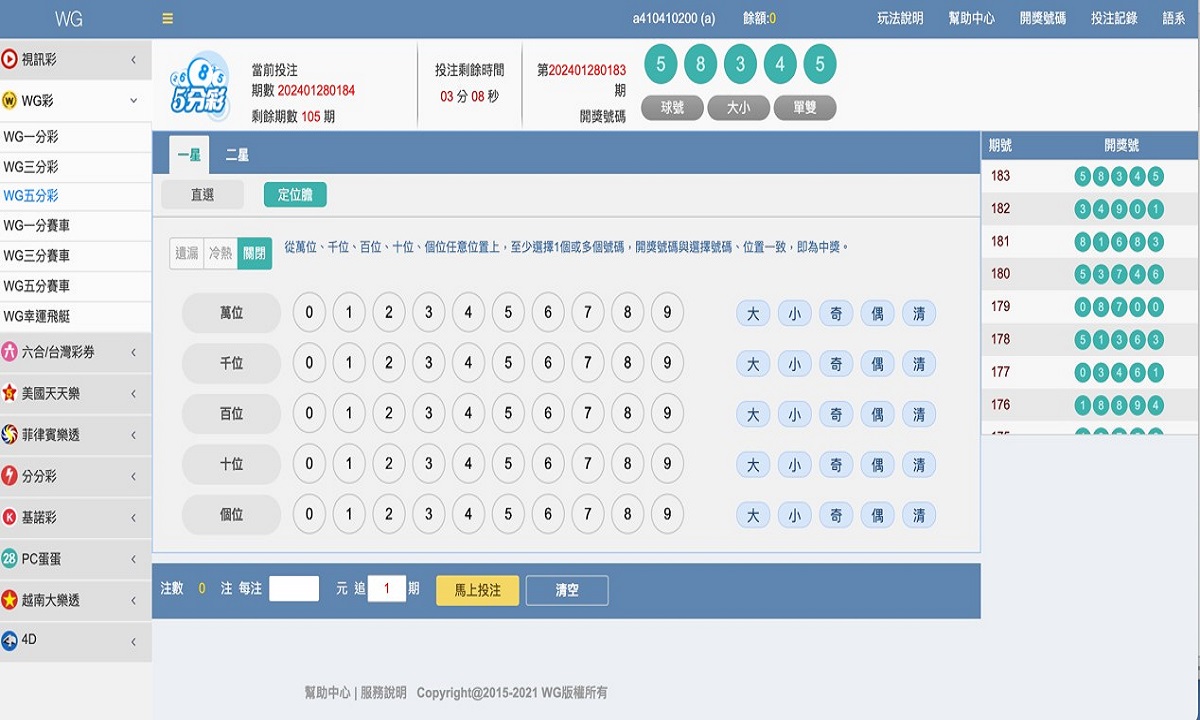Click the 追期 periods input field
This screenshot has width=1200, height=720.
(x=387, y=589)
